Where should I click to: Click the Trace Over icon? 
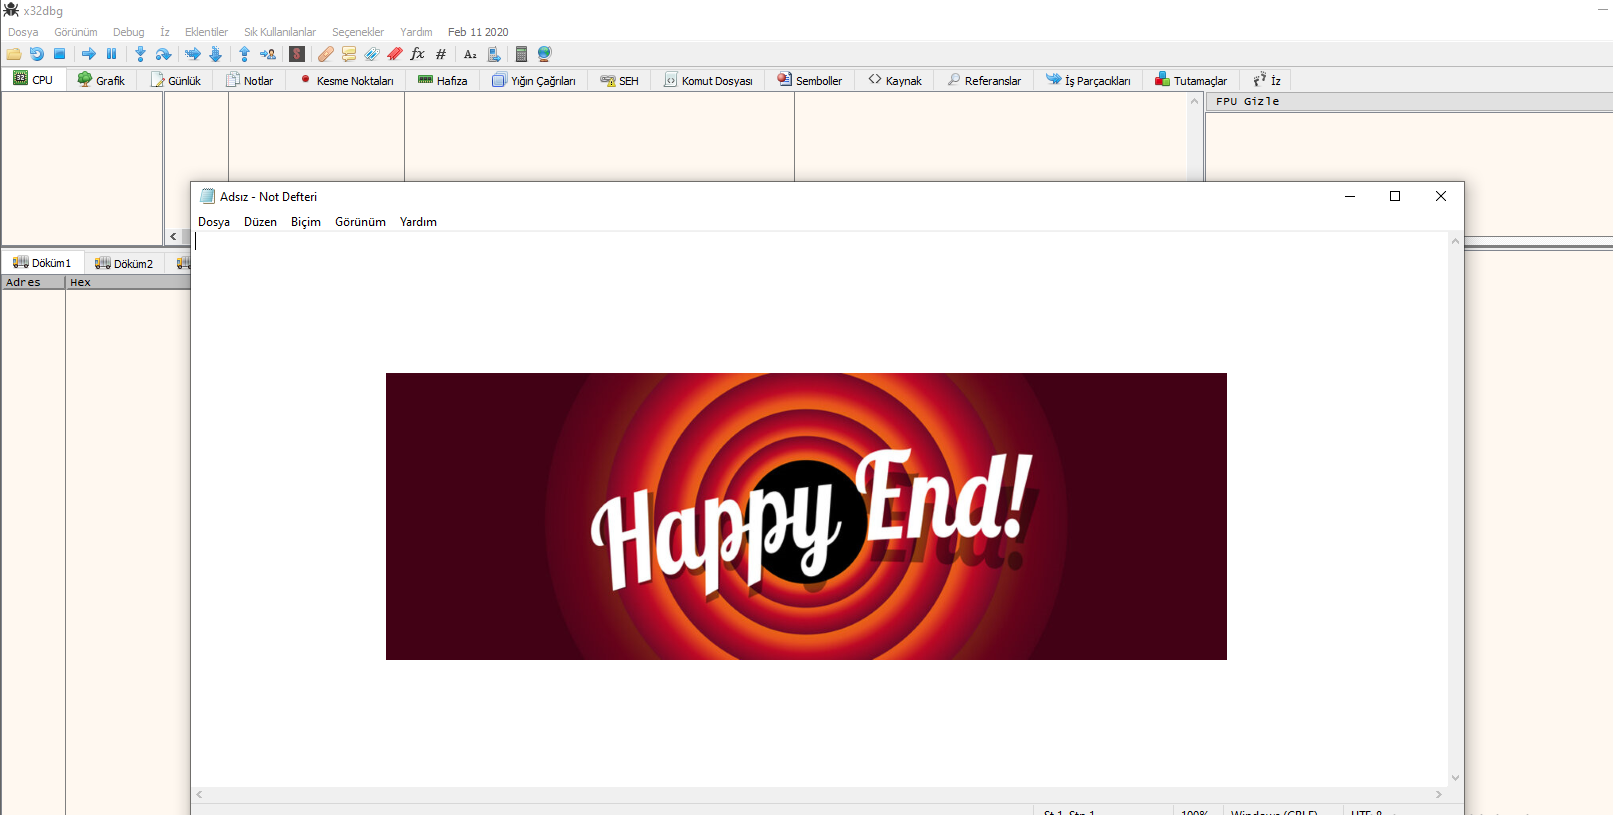pyautogui.click(x=215, y=54)
